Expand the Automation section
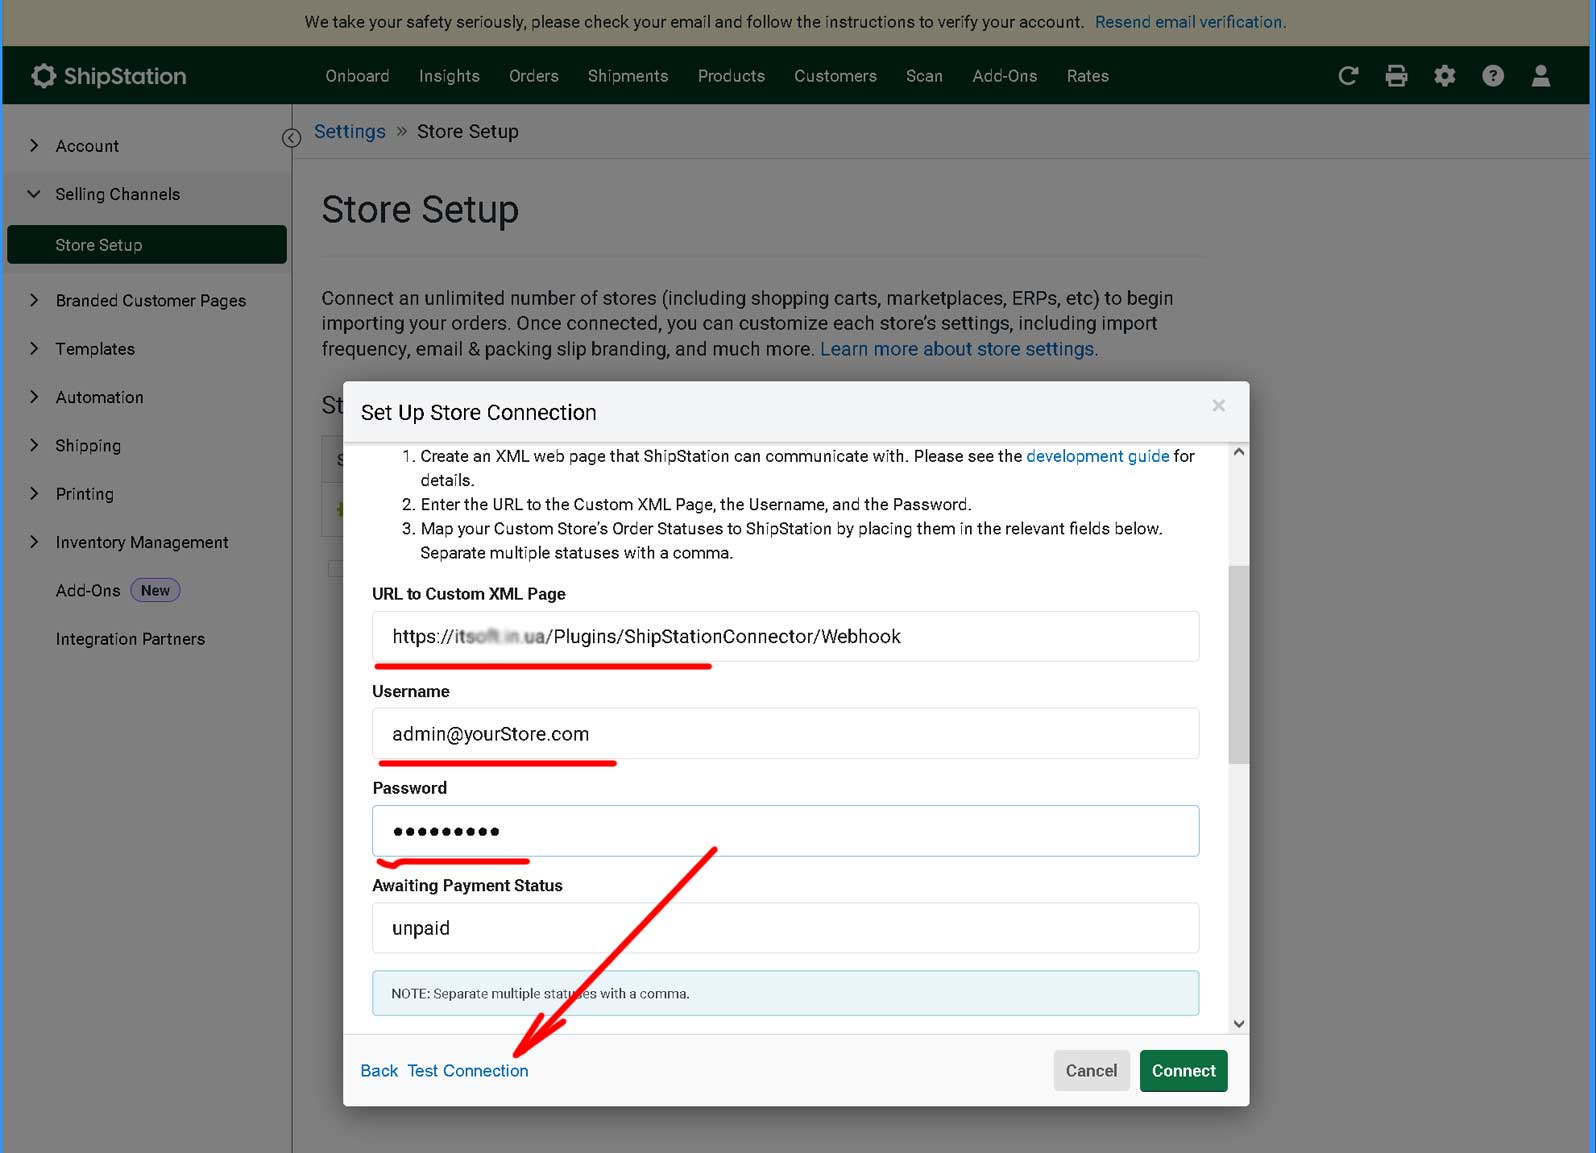 (34, 397)
